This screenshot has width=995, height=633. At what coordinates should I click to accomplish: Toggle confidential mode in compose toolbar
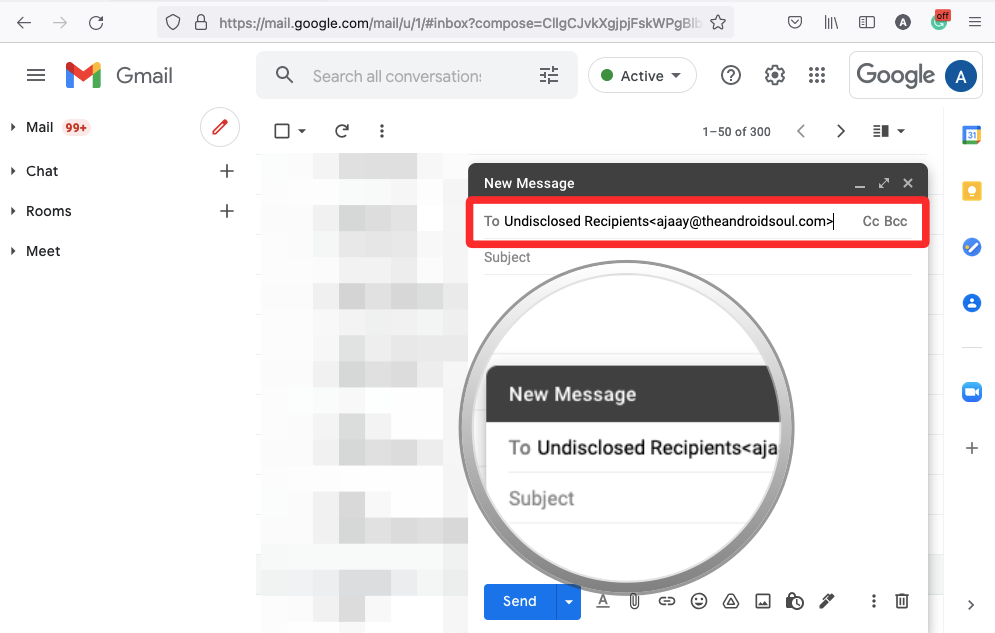[795, 601]
